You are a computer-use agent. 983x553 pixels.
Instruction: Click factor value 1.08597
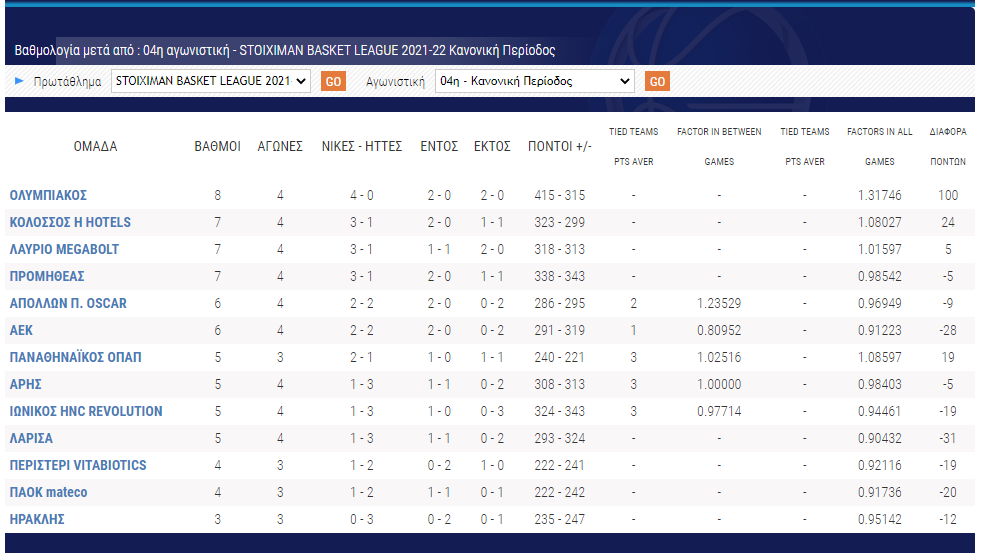click(880, 357)
